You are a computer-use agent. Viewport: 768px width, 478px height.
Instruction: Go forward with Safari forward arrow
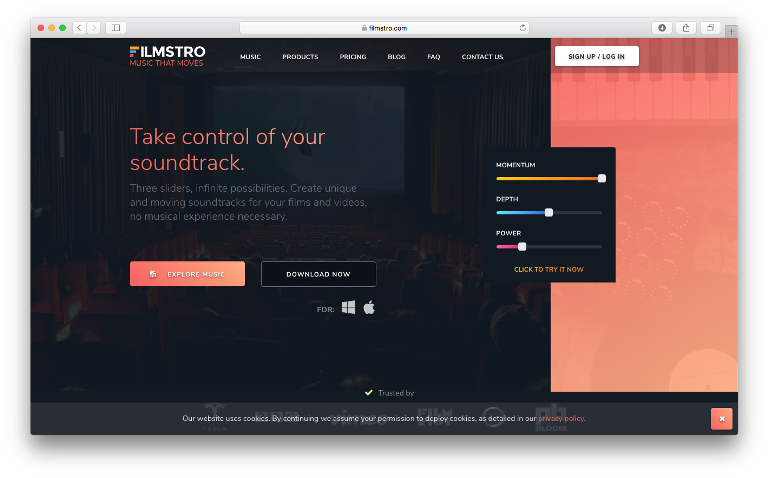(x=94, y=28)
